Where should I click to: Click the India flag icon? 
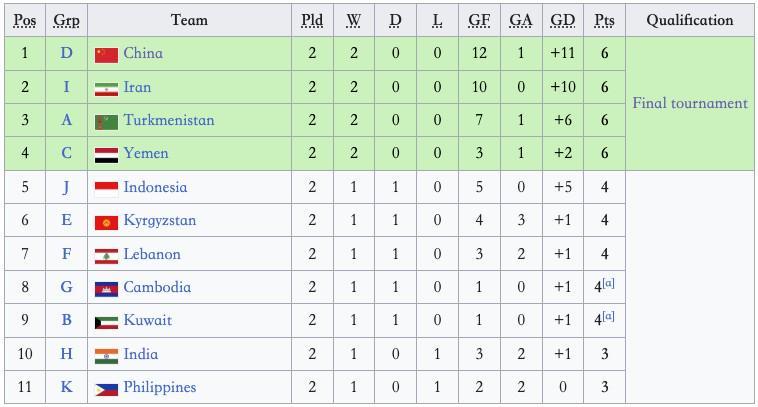pyautogui.click(x=106, y=355)
